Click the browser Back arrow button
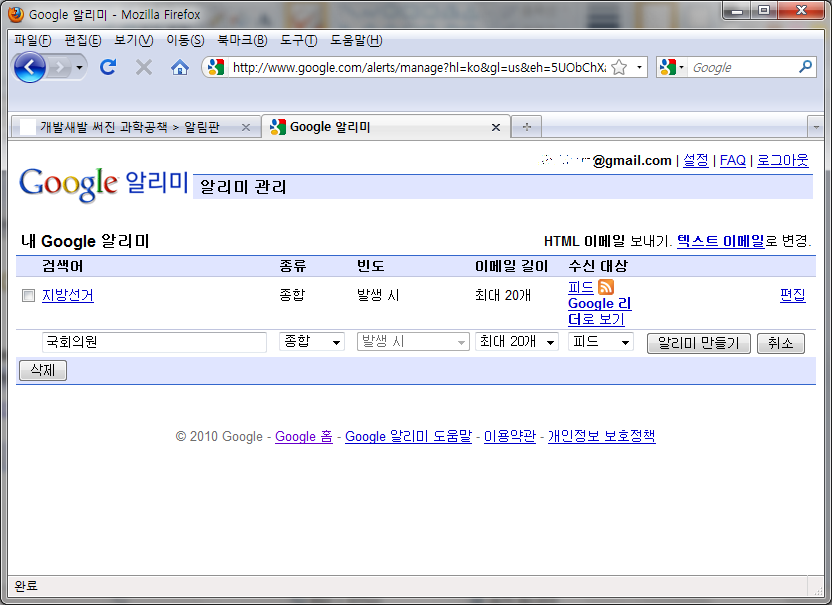This screenshot has height=605, width=832. pyautogui.click(x=30, y=67)
